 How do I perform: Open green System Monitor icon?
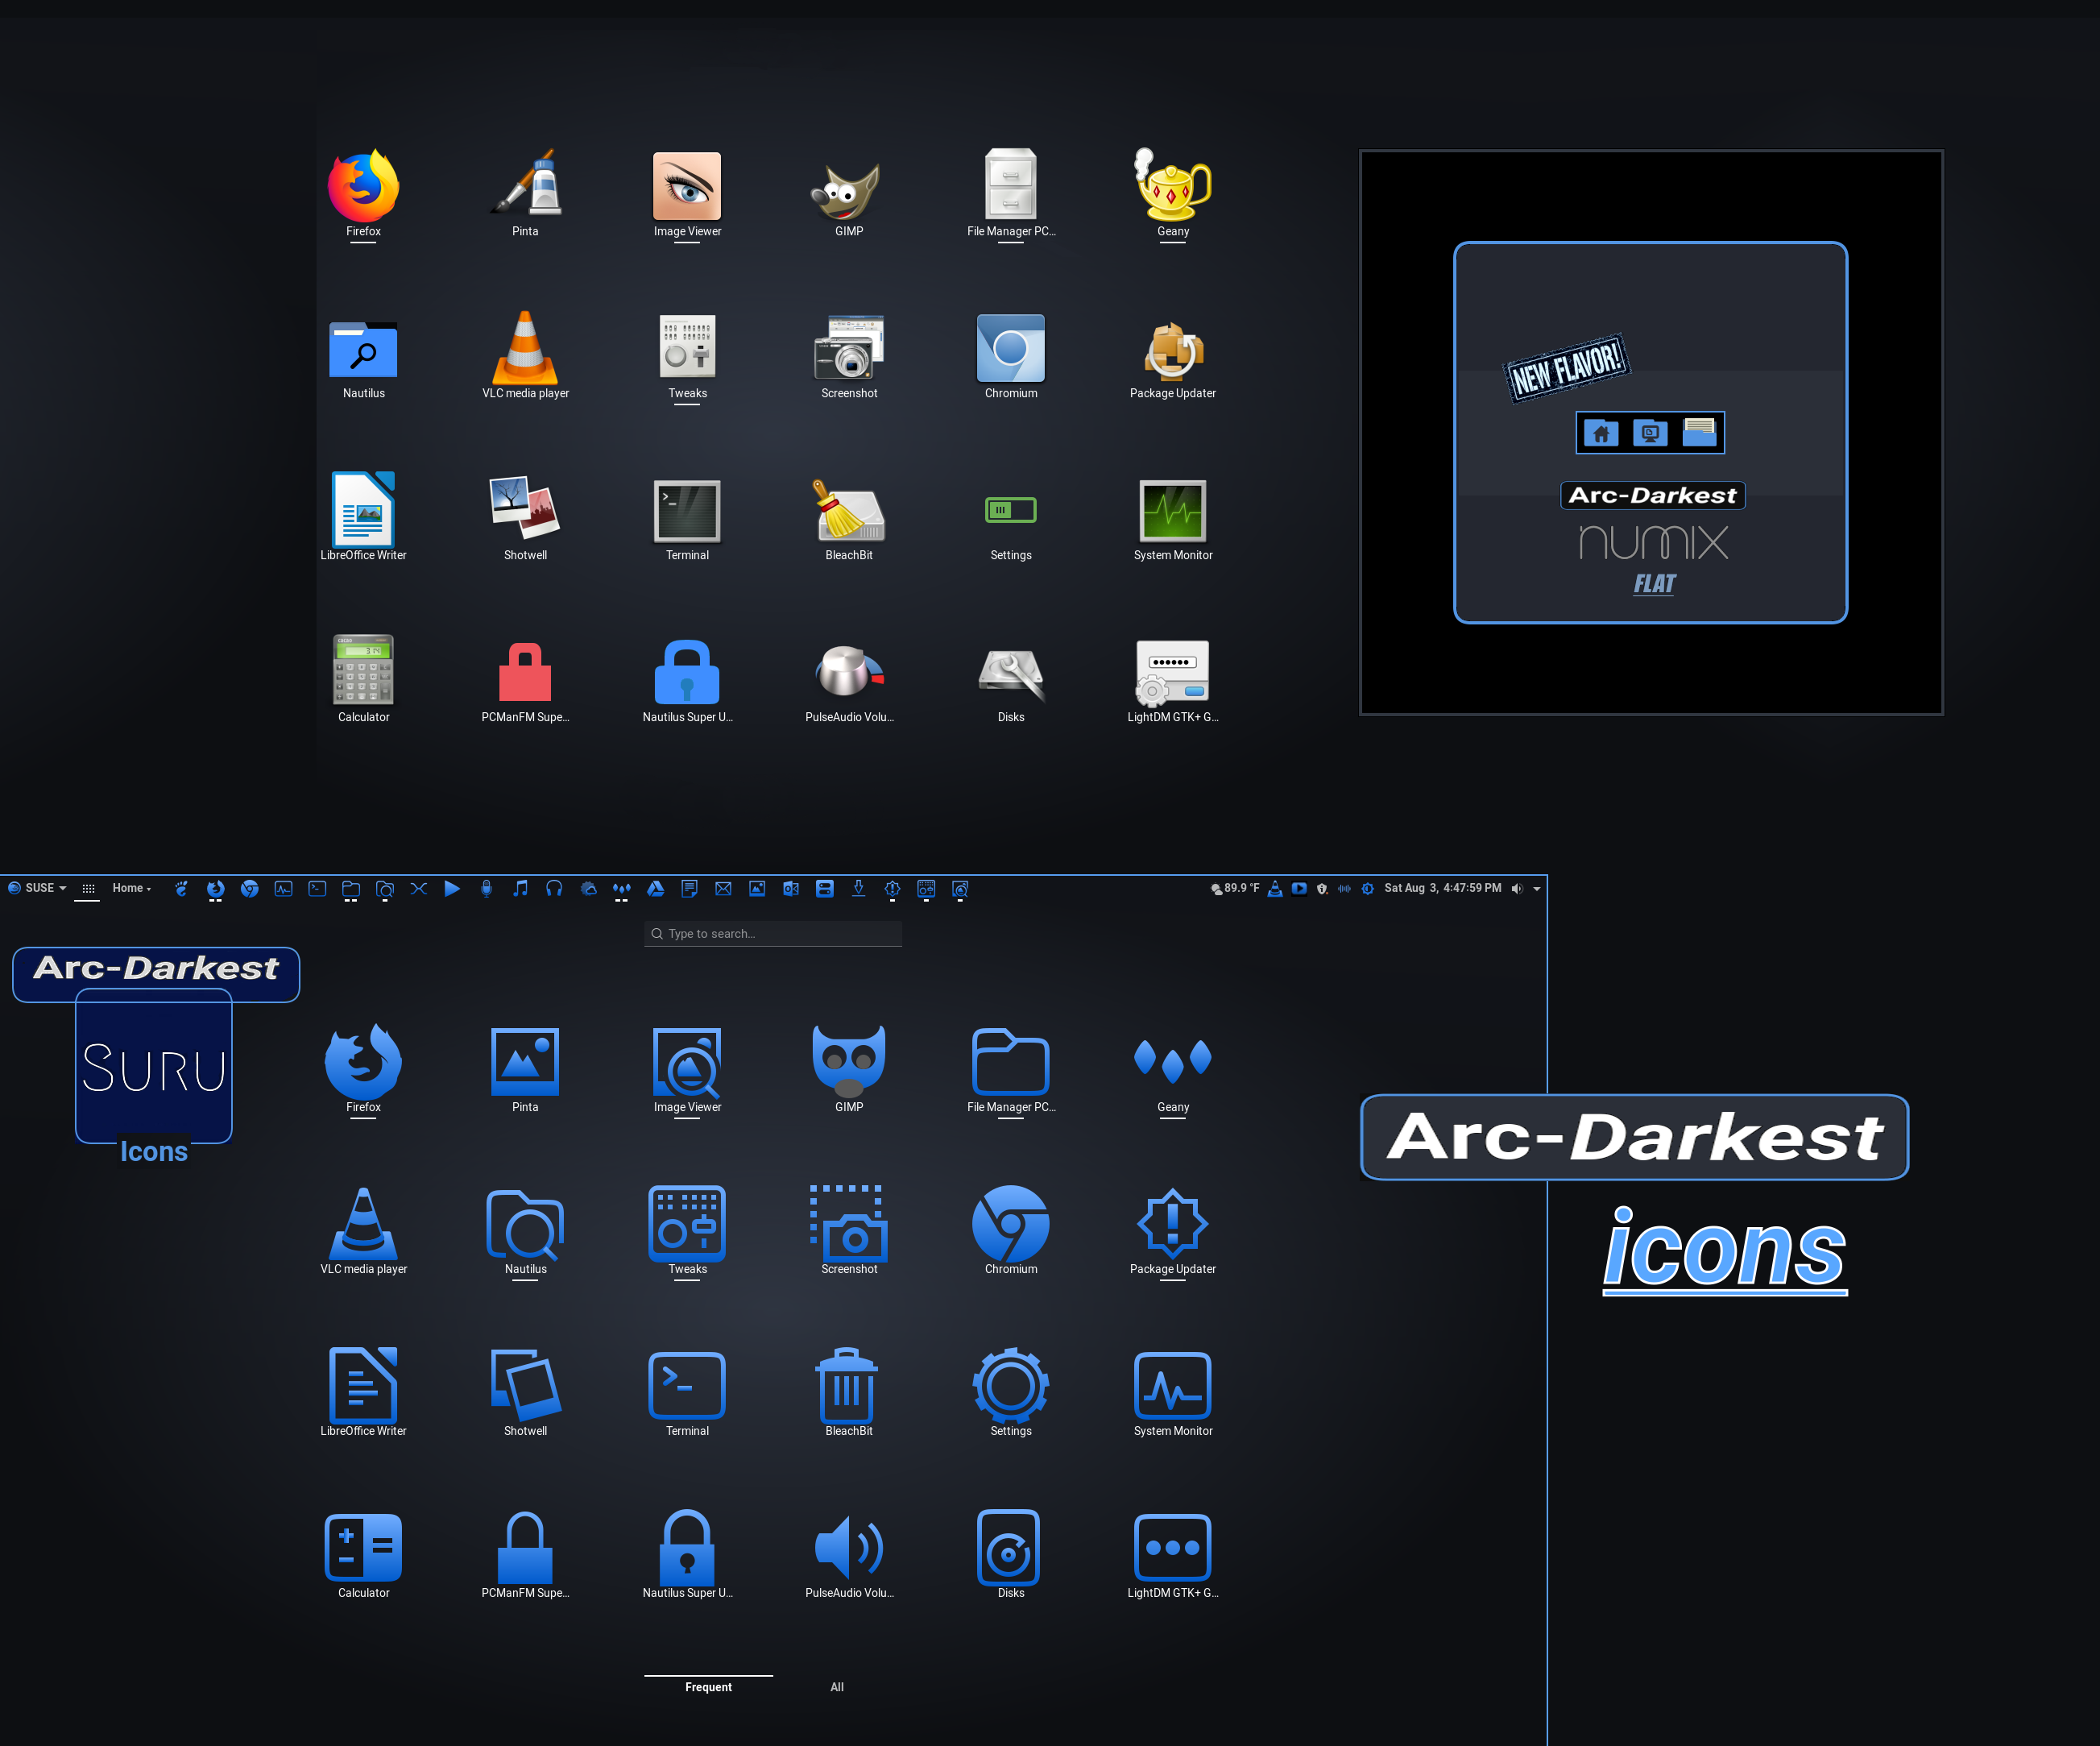1173,509
